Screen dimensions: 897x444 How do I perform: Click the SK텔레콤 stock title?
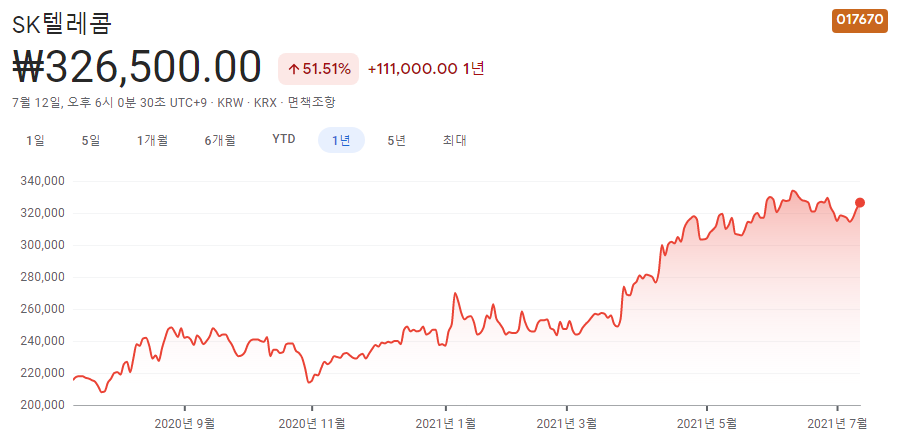[x=62, y=23]
